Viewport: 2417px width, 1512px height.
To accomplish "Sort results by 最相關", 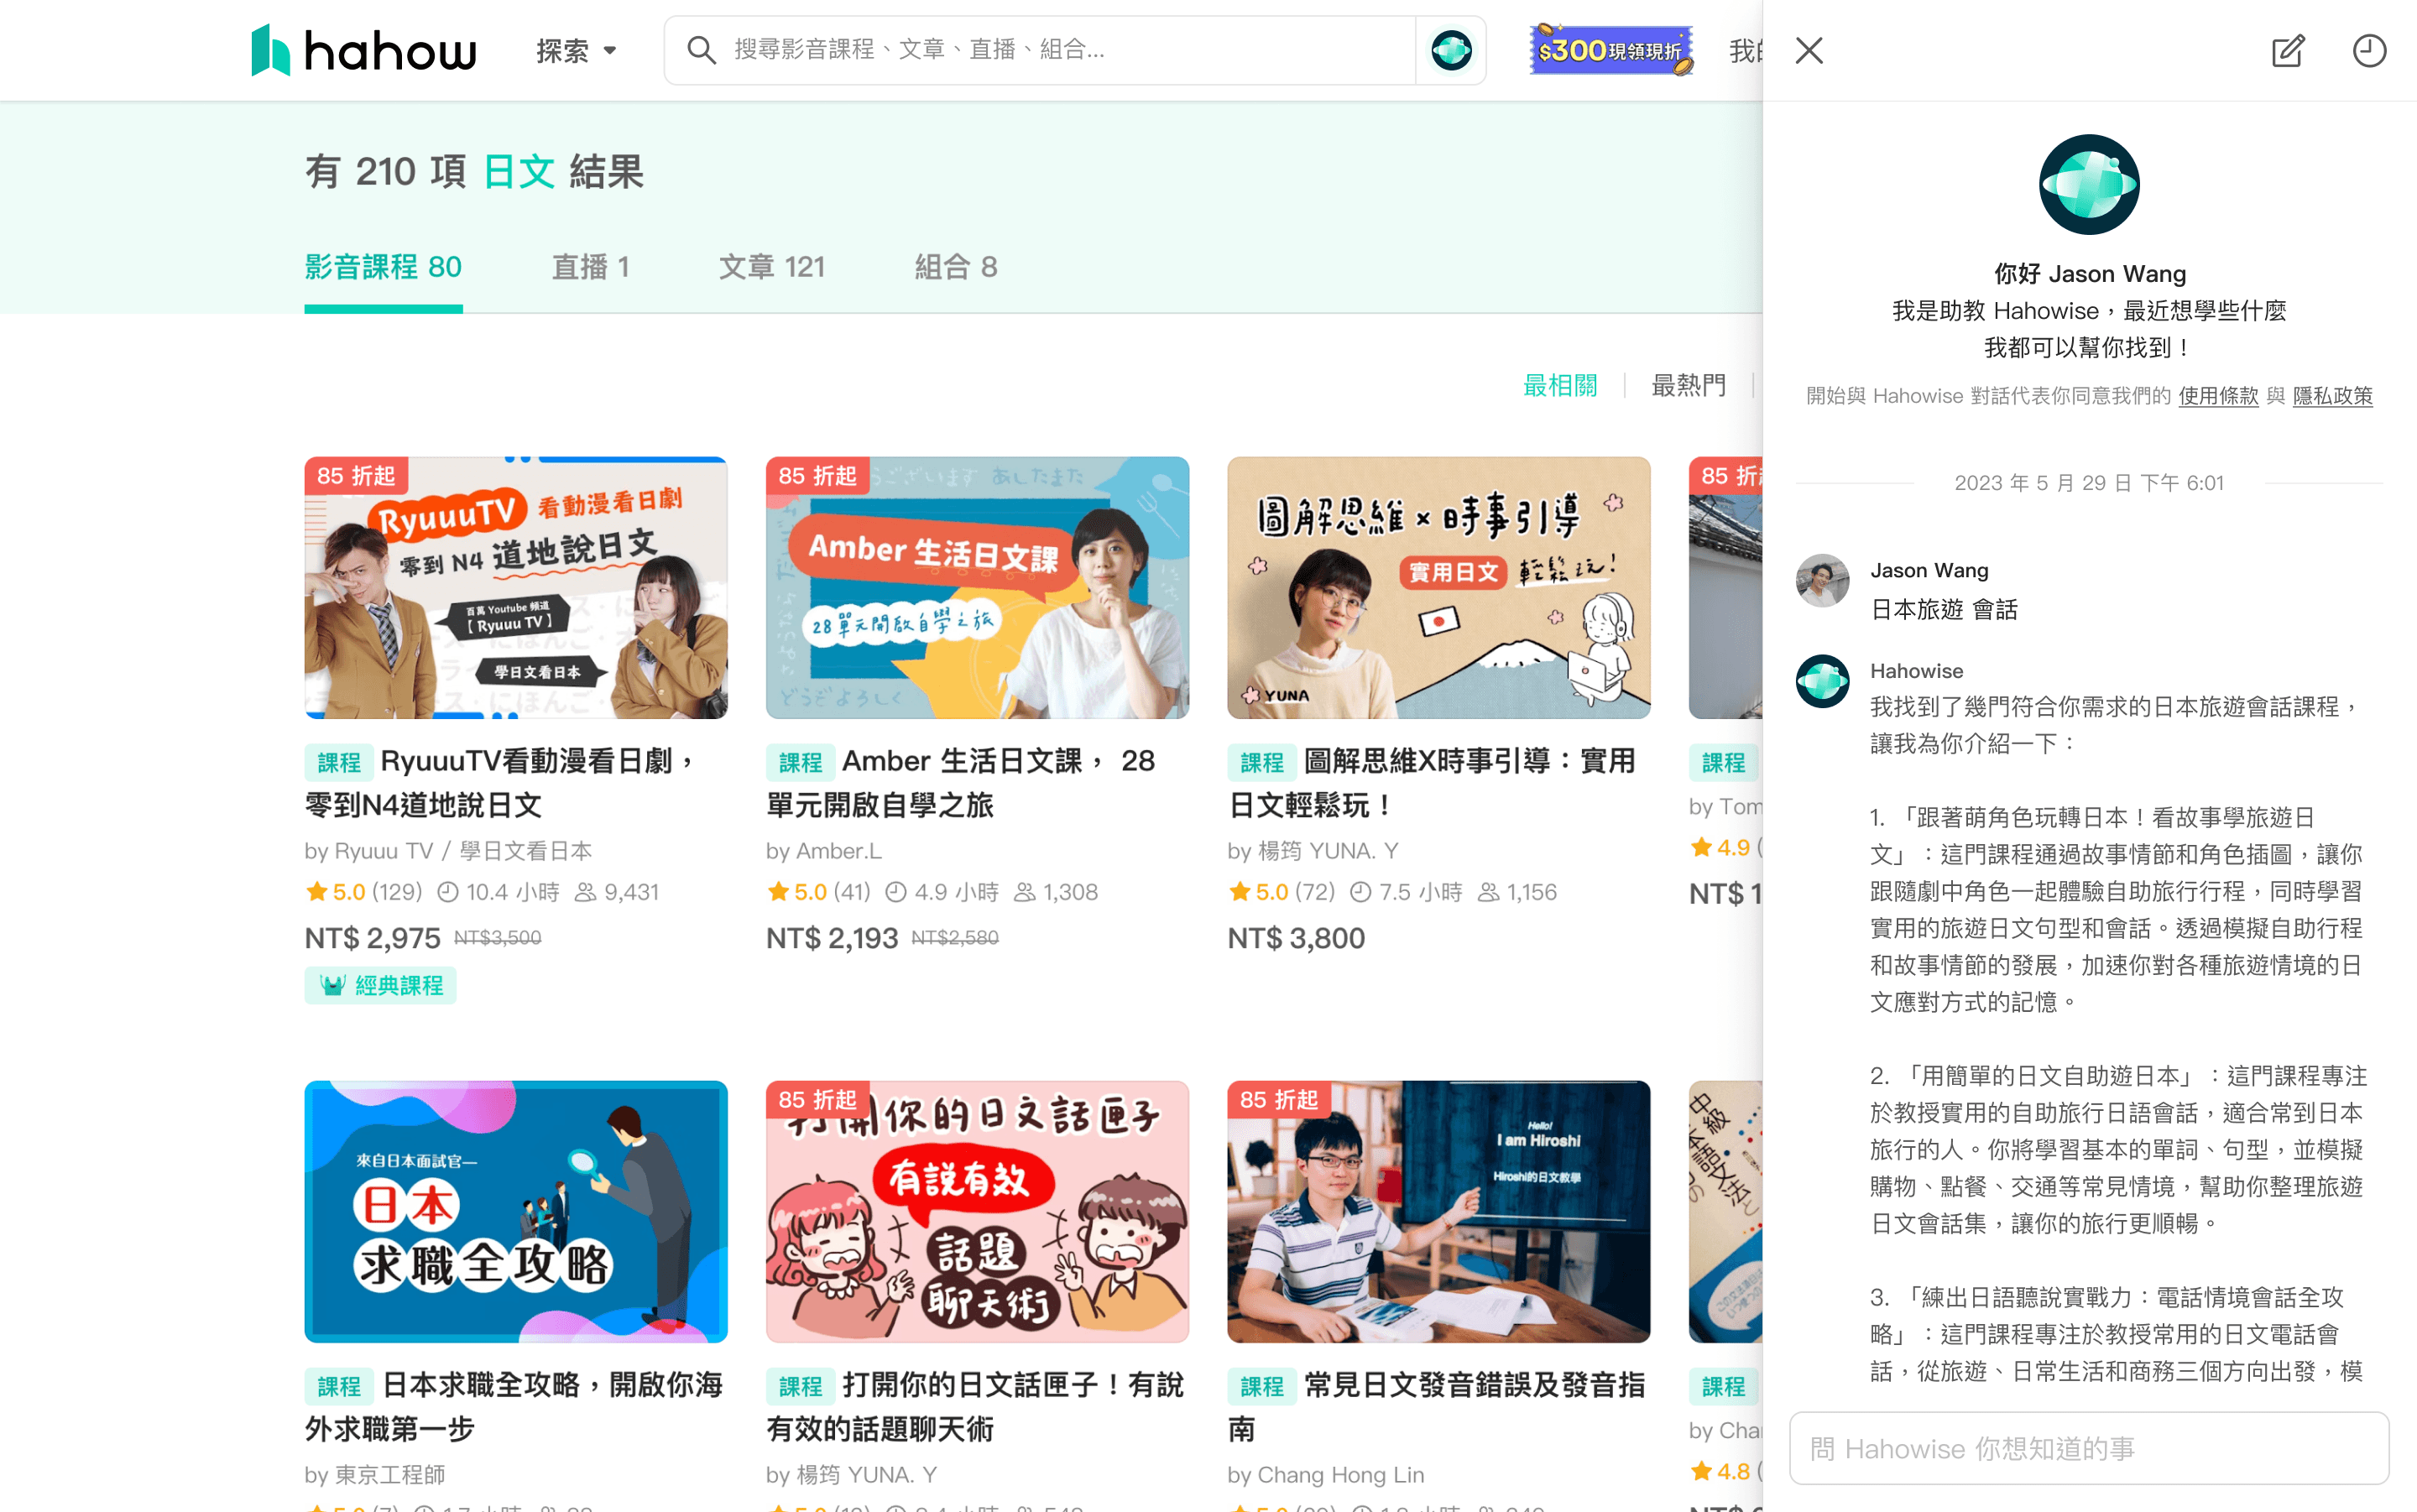I will pos(1559,385).
